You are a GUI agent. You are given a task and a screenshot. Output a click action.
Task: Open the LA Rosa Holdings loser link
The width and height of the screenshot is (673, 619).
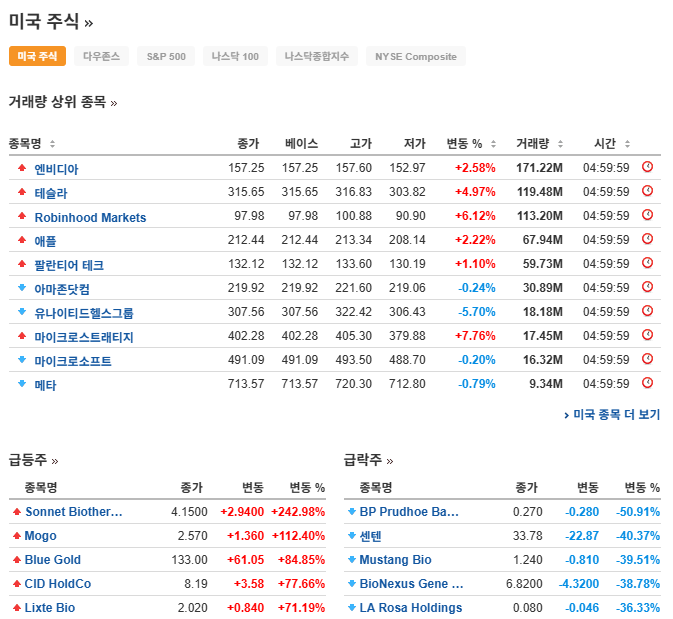tap(411, 608)
